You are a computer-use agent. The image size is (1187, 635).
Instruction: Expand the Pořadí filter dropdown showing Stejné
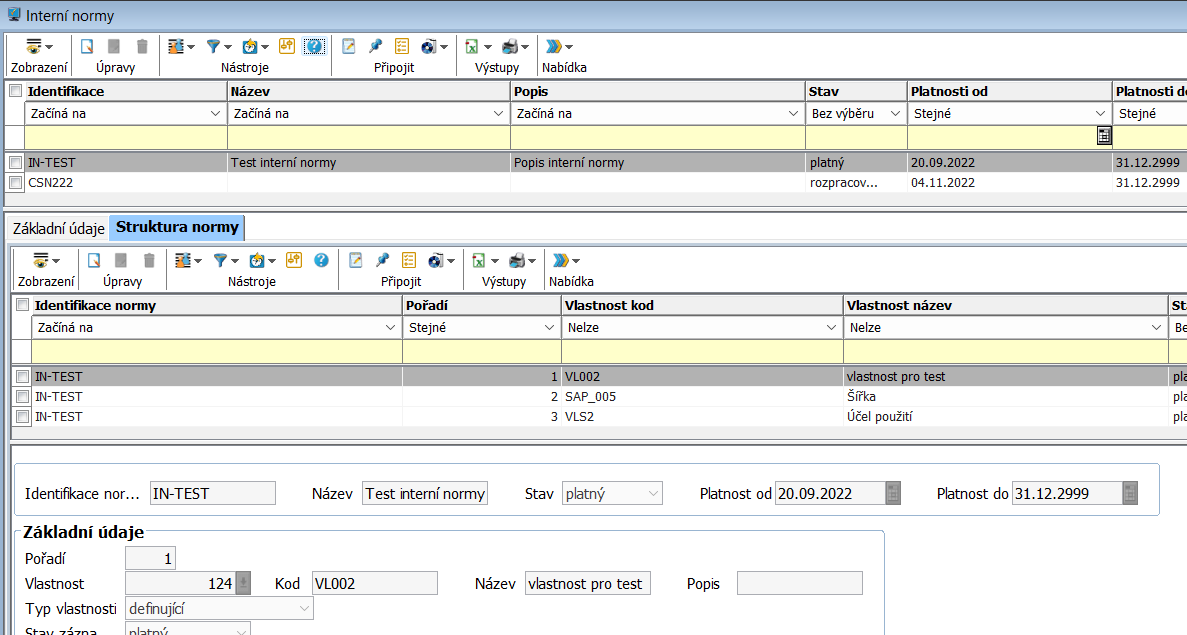(x=481, y=328)
